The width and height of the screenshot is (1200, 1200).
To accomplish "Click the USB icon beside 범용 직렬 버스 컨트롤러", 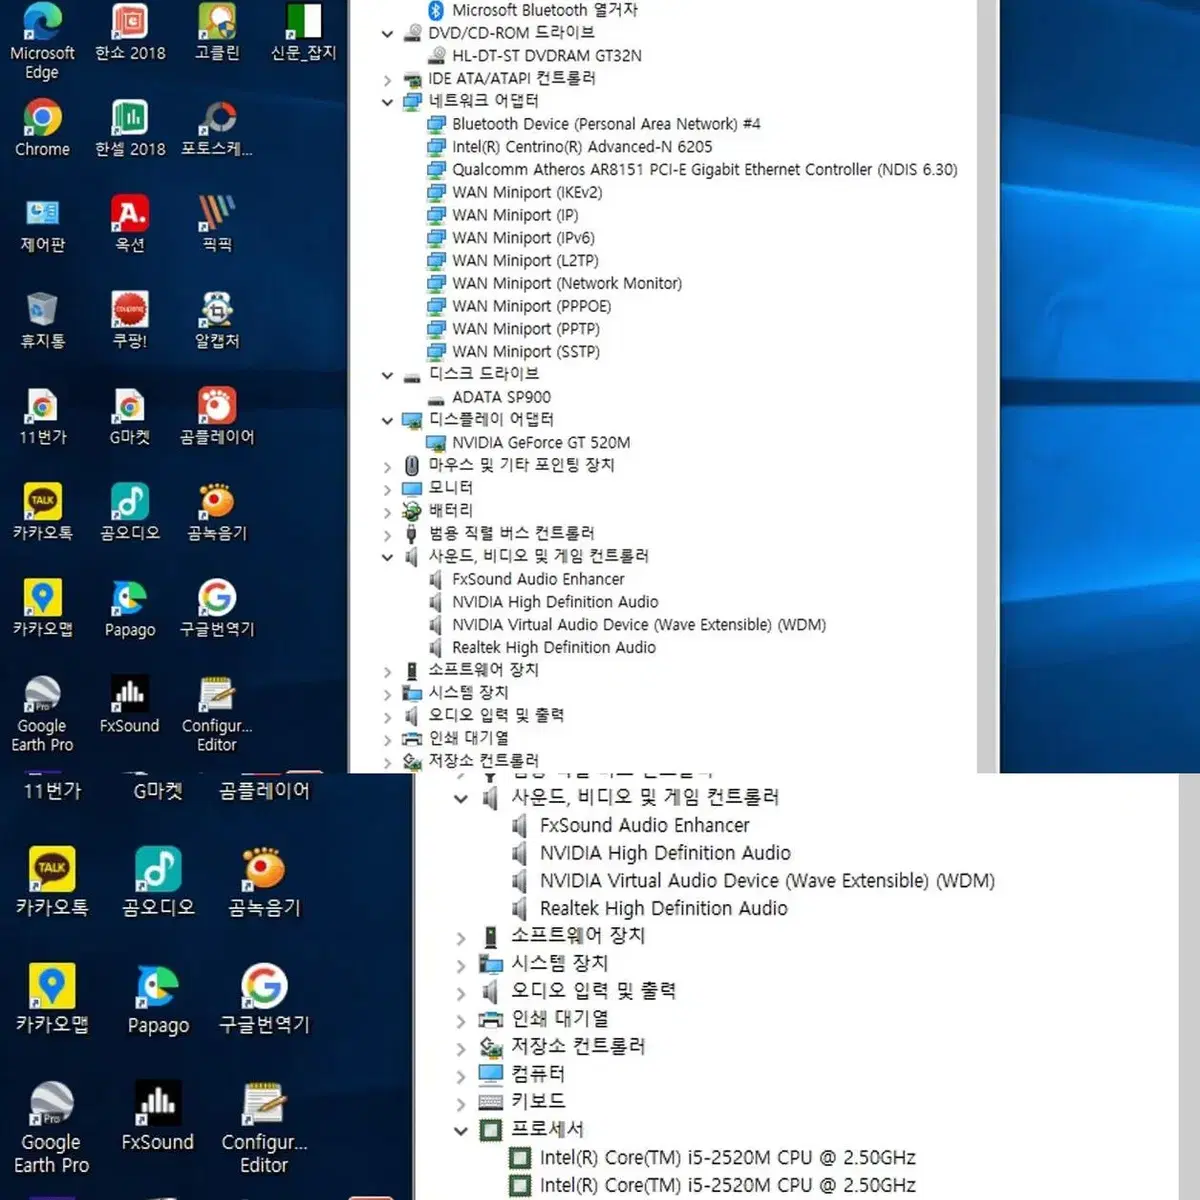I will pos(411,533).
